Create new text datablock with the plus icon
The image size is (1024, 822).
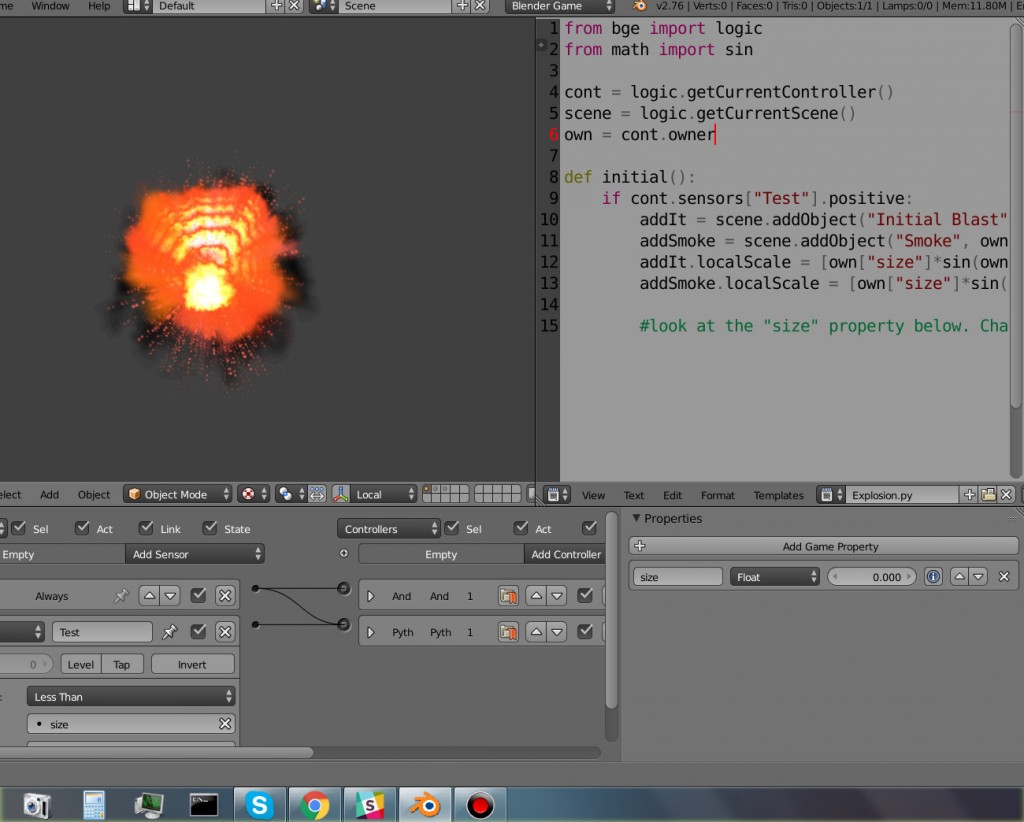click(969, 495)
